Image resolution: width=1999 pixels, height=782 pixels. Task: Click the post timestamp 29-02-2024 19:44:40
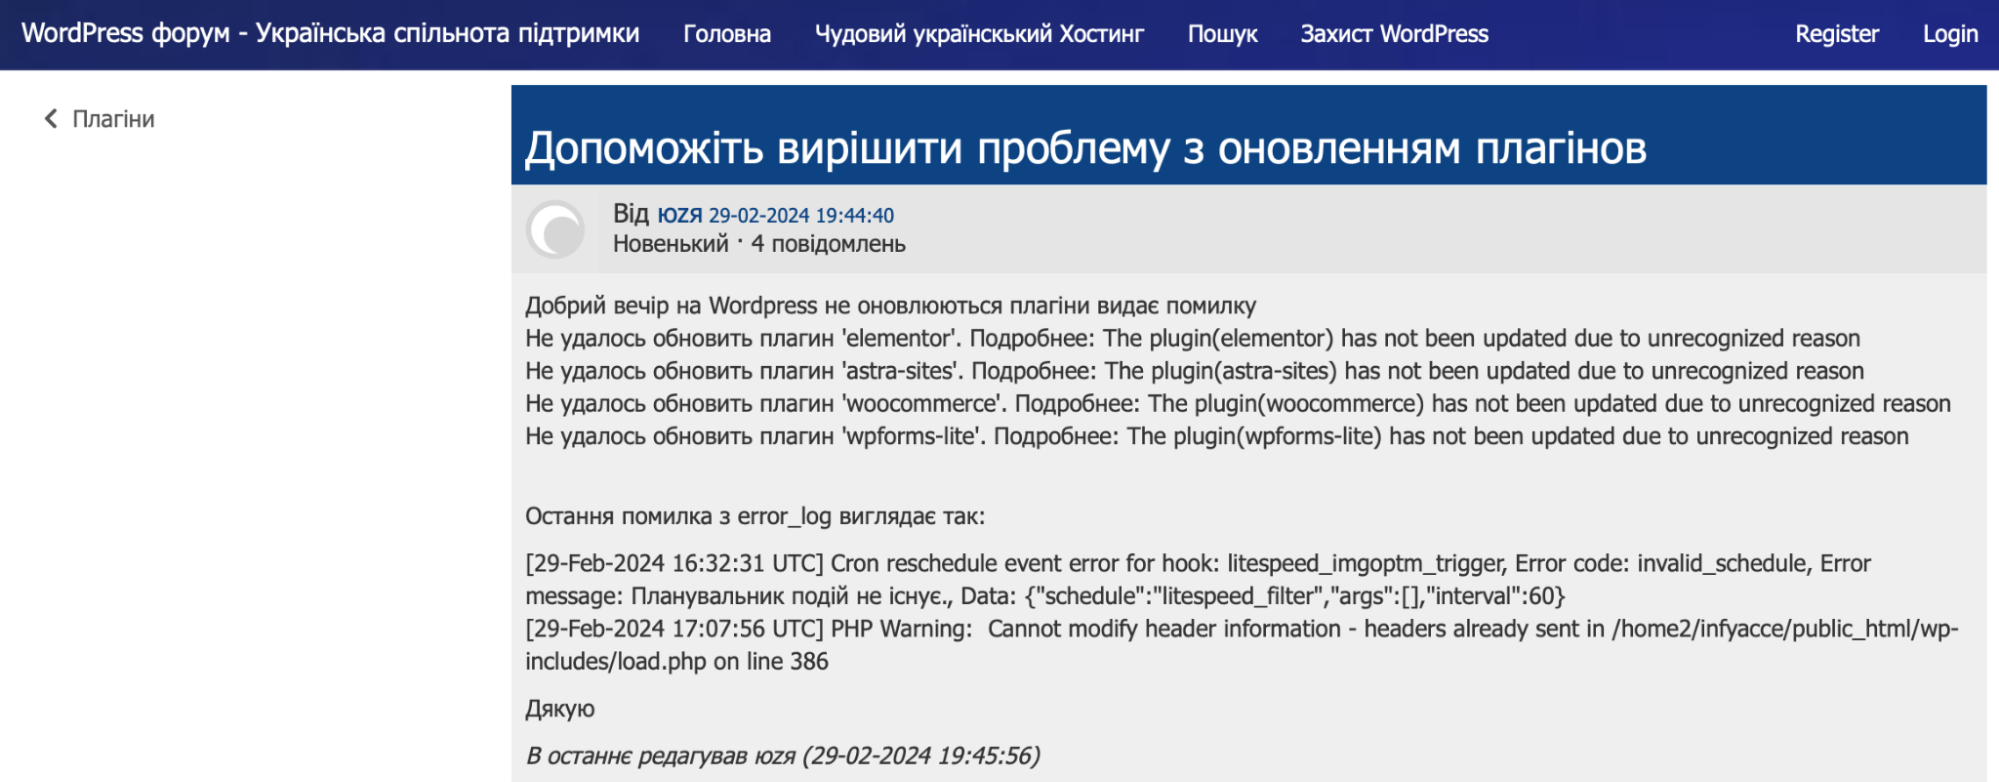tap(801, 215)
